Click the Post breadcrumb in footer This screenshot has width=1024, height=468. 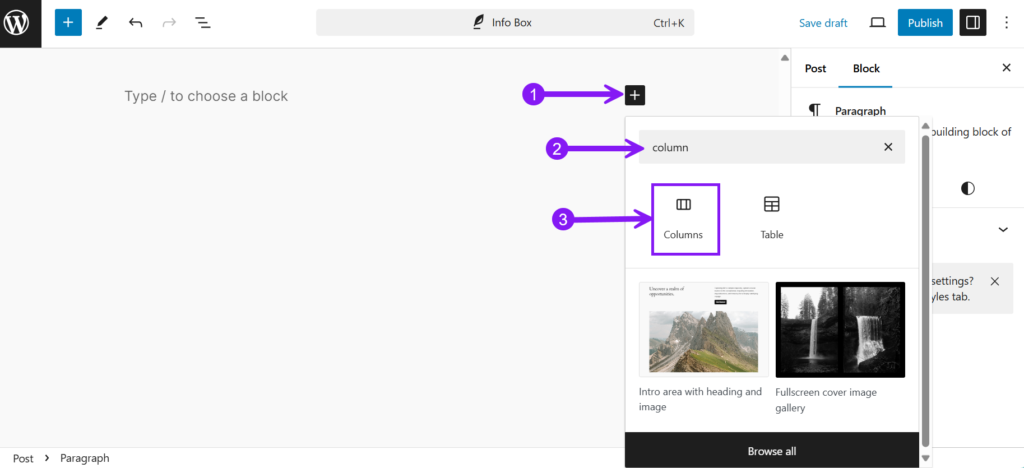pyautogui.click(x=23, y=458)
